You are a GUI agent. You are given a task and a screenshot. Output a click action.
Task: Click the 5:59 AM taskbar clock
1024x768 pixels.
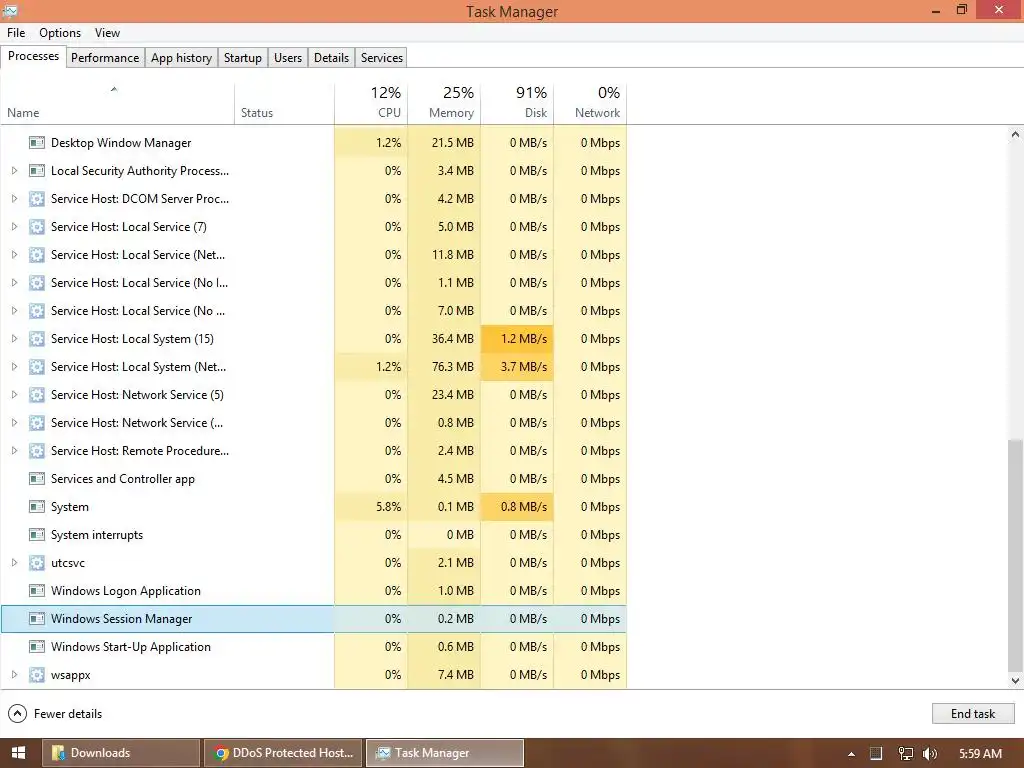click(980, 754)
